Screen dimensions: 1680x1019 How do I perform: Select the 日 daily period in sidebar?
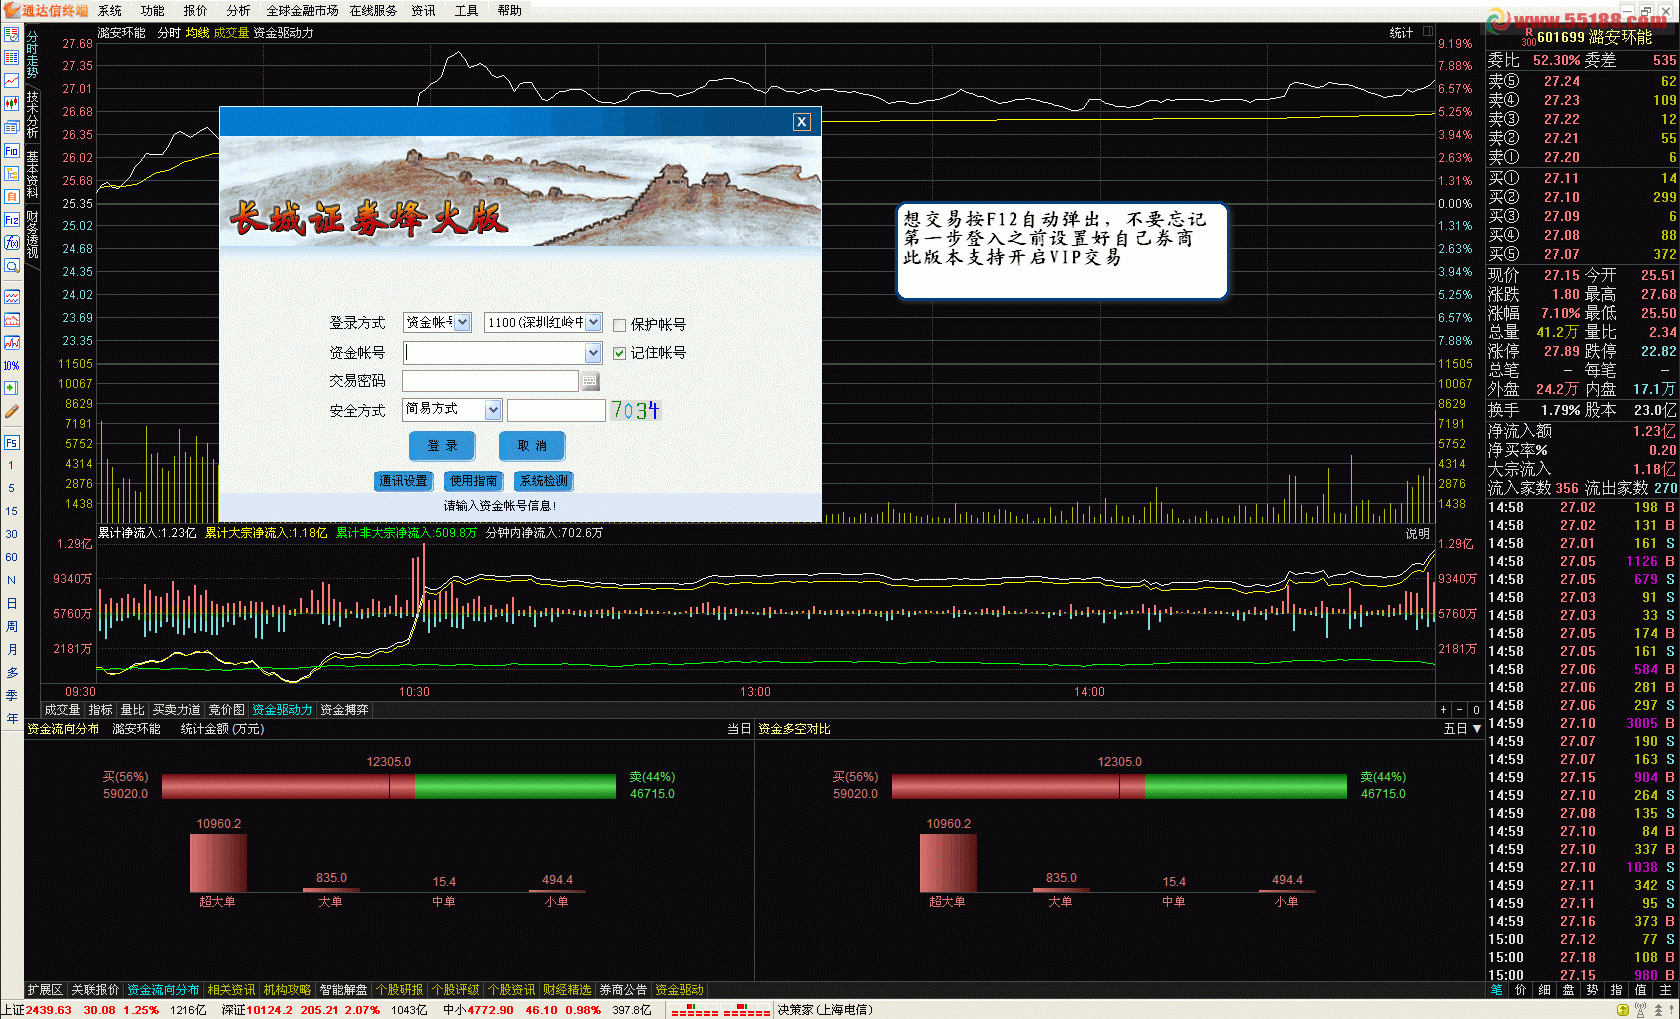tap(11, 603)
